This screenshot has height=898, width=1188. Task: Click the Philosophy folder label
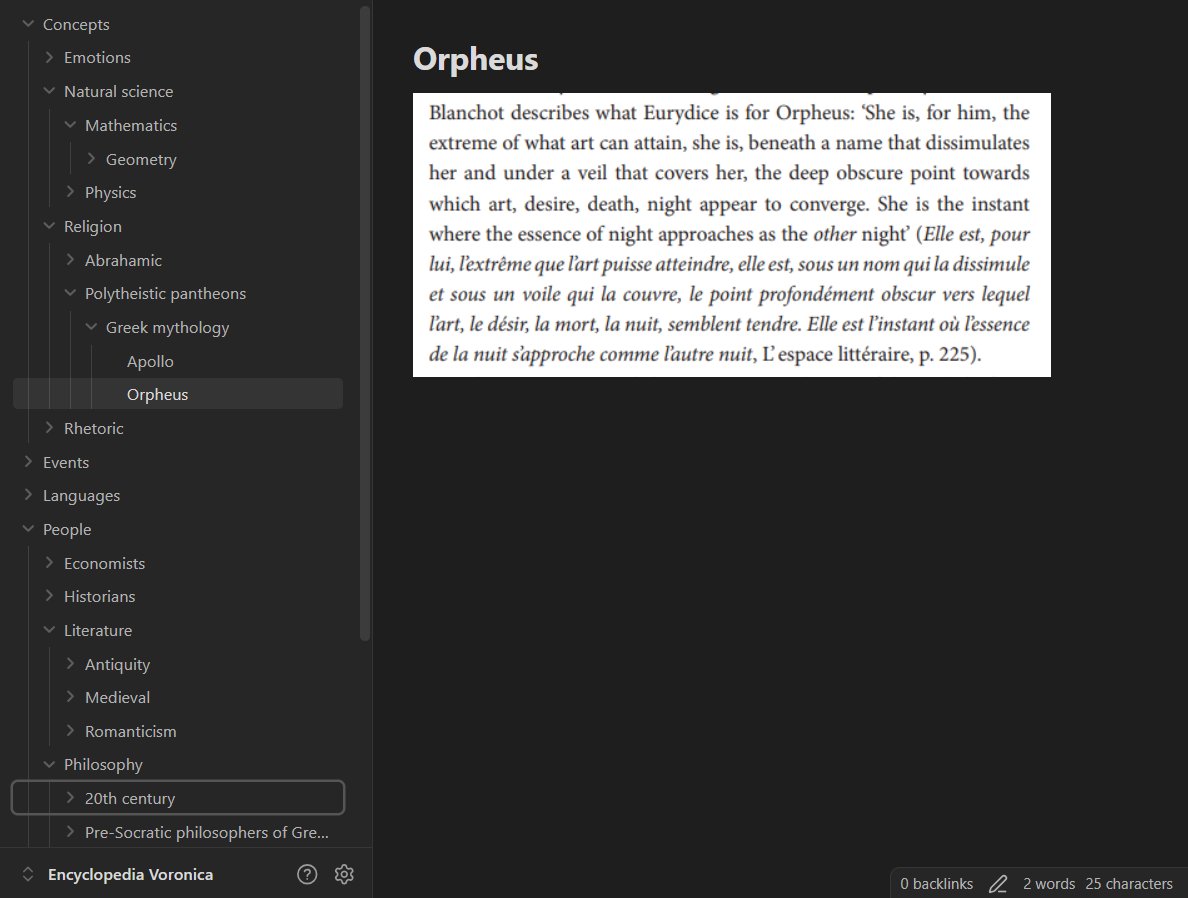click(x=103, y=765)
